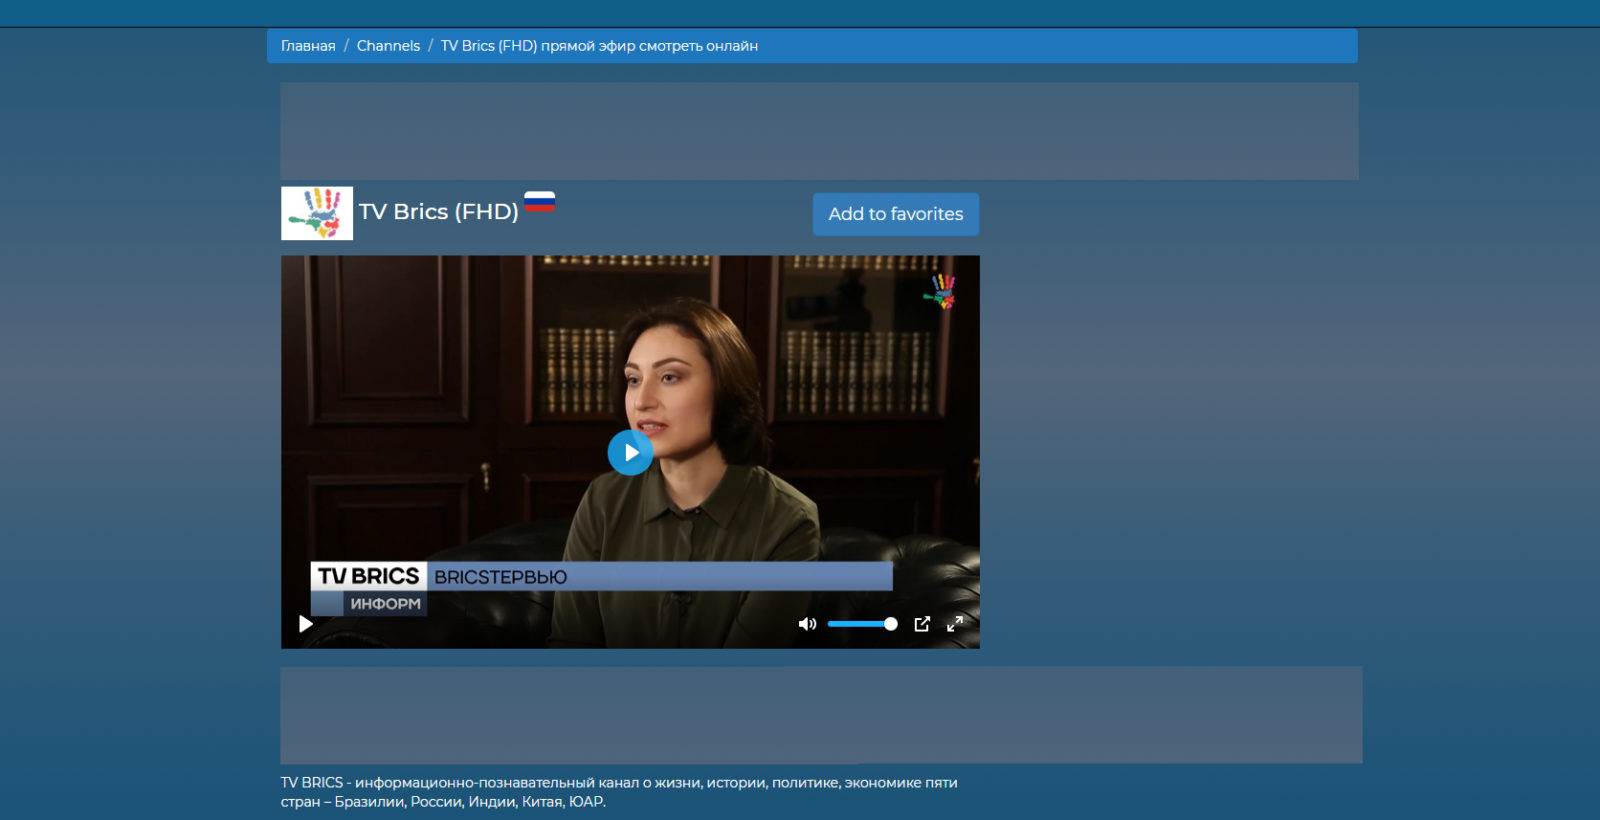The width and height of the screenshot is (1600, 820).
Task: Adjust the player volume slider
Action: (x=862, y=624)
